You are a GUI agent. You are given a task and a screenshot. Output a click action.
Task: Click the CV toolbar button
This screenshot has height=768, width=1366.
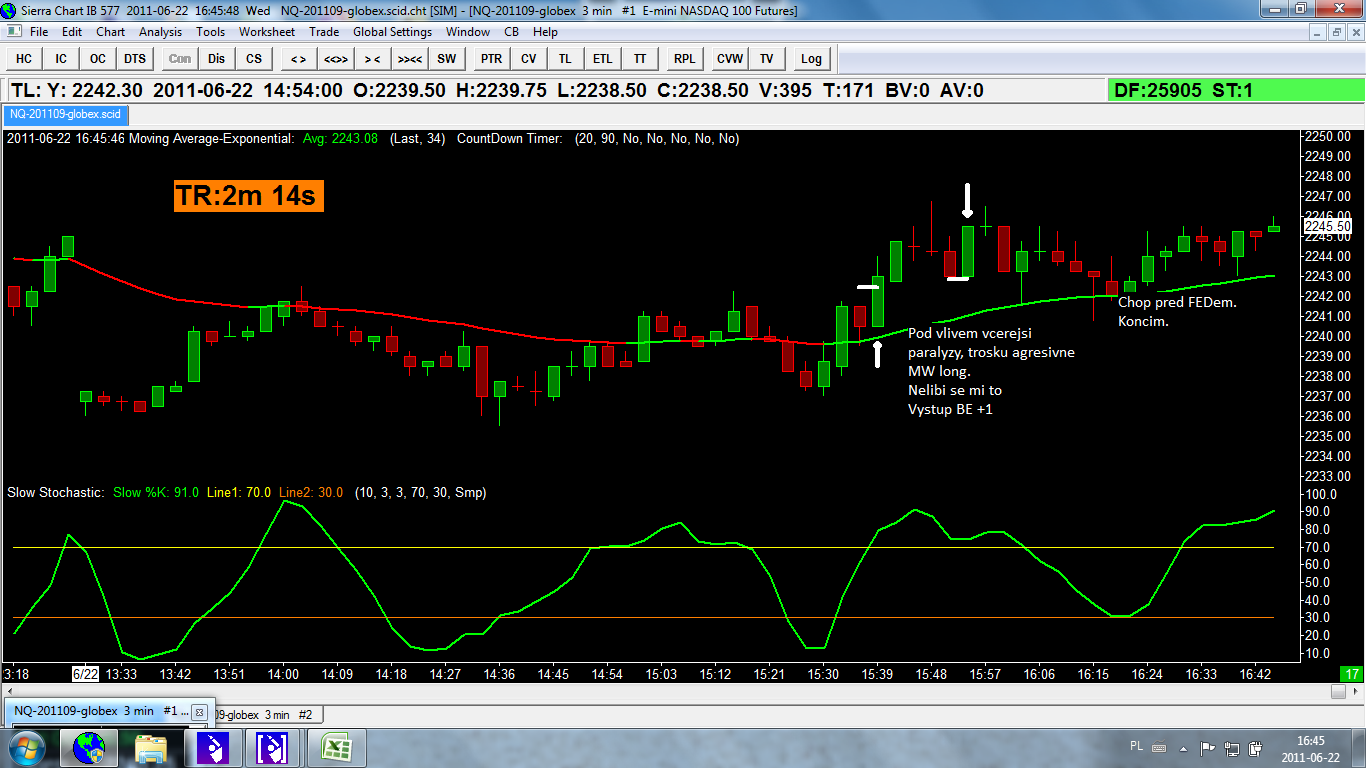pyautogui.click(x=528, y=59)
